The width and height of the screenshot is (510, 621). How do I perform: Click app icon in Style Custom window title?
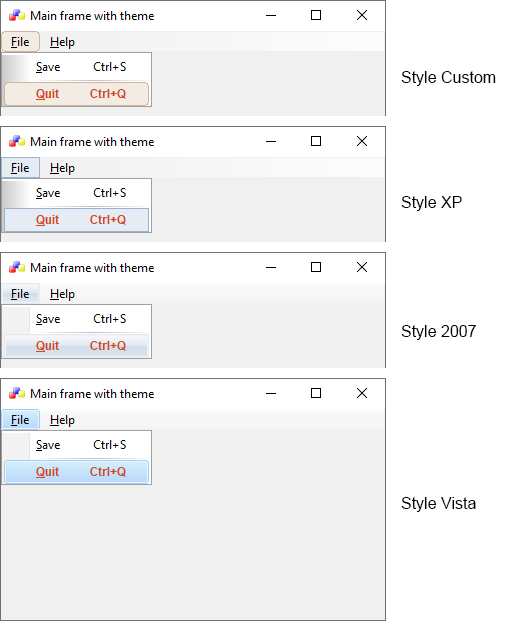(x=17, y=16)
